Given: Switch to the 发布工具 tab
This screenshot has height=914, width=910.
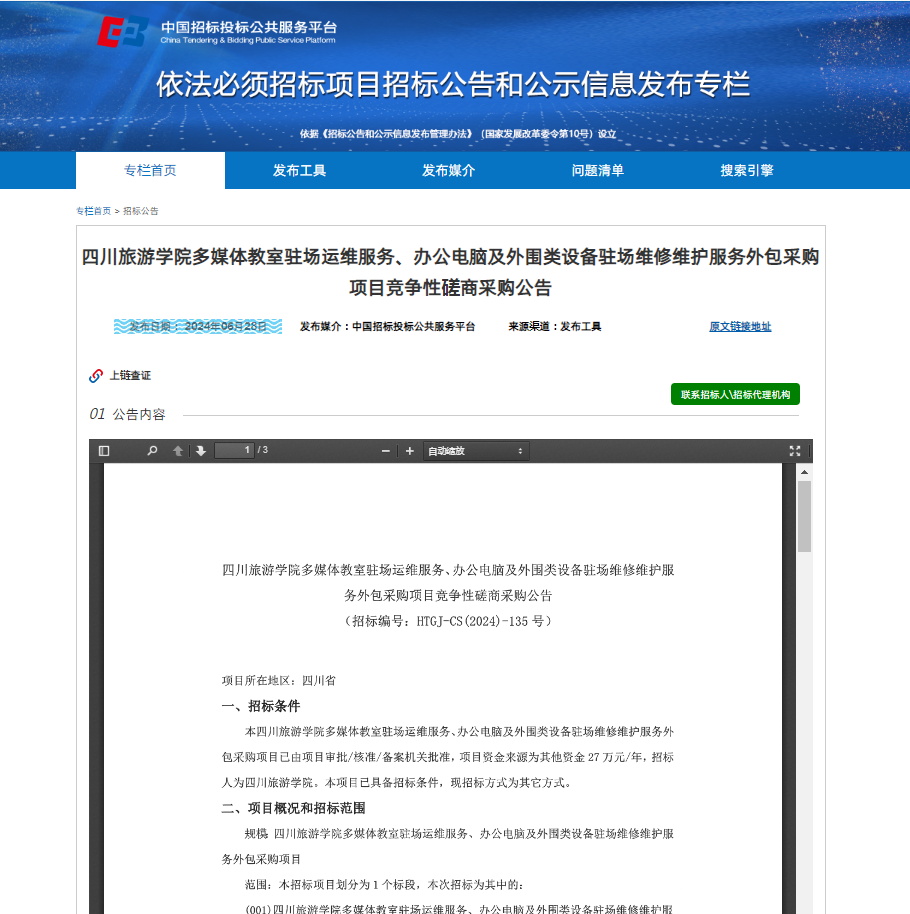Looking at the screenshot, I should [x=300, y=170].
